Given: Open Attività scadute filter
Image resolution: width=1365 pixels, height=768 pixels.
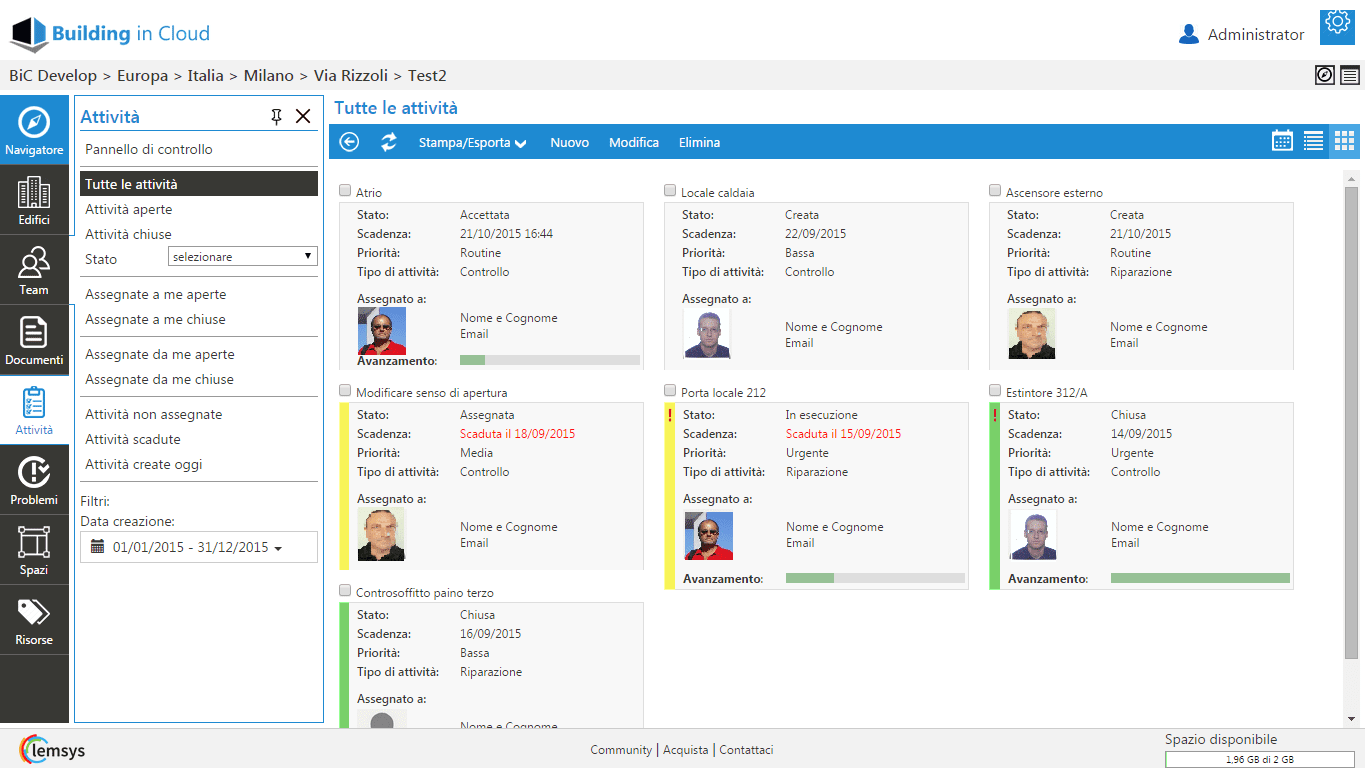Looking at the screenshot, I should tap(133, 439).
